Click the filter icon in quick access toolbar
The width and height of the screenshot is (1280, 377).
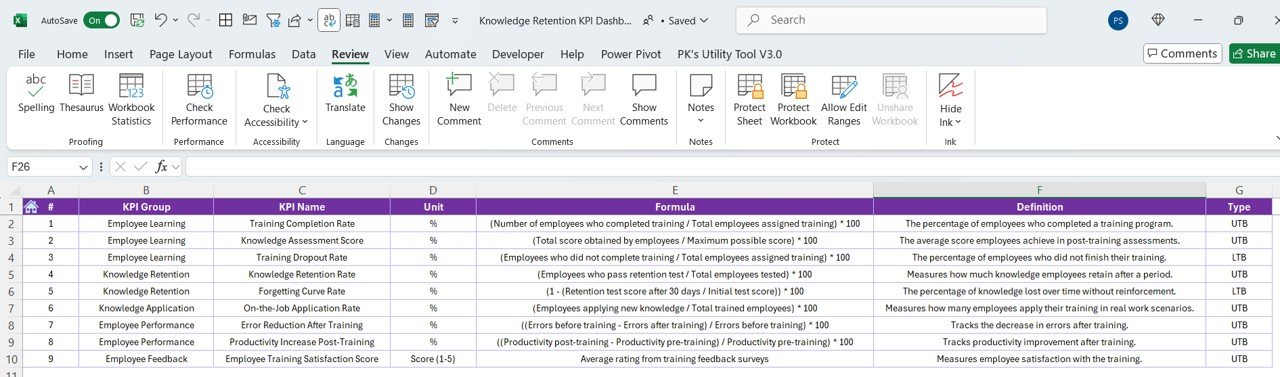point(274,20)
